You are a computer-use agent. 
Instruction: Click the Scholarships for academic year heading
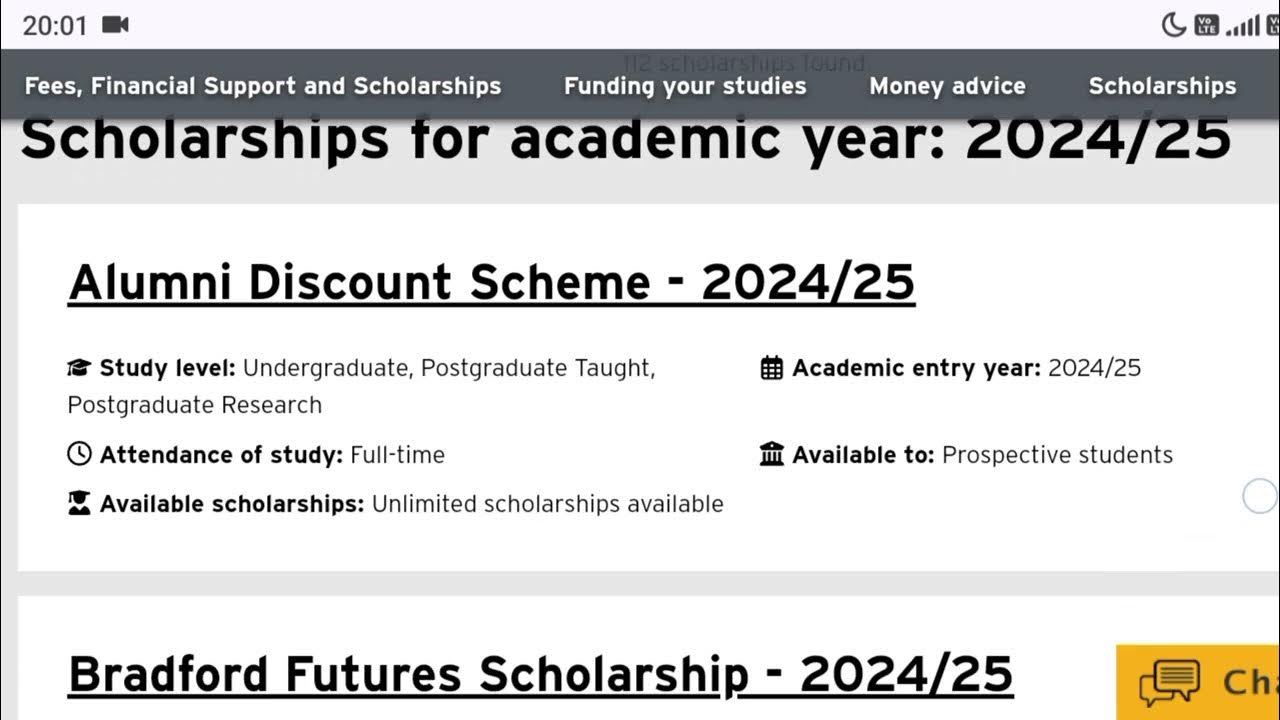point(625,139)
